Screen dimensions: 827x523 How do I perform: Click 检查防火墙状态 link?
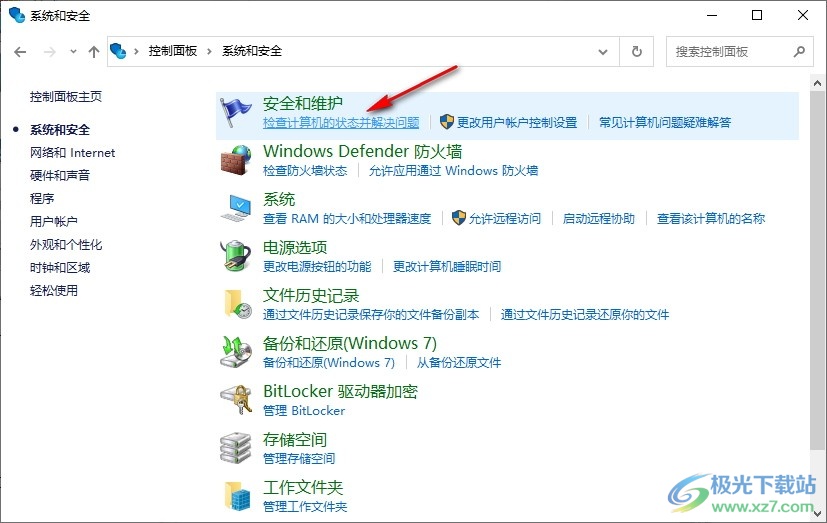pyautogui.click(x=305, y=171)
